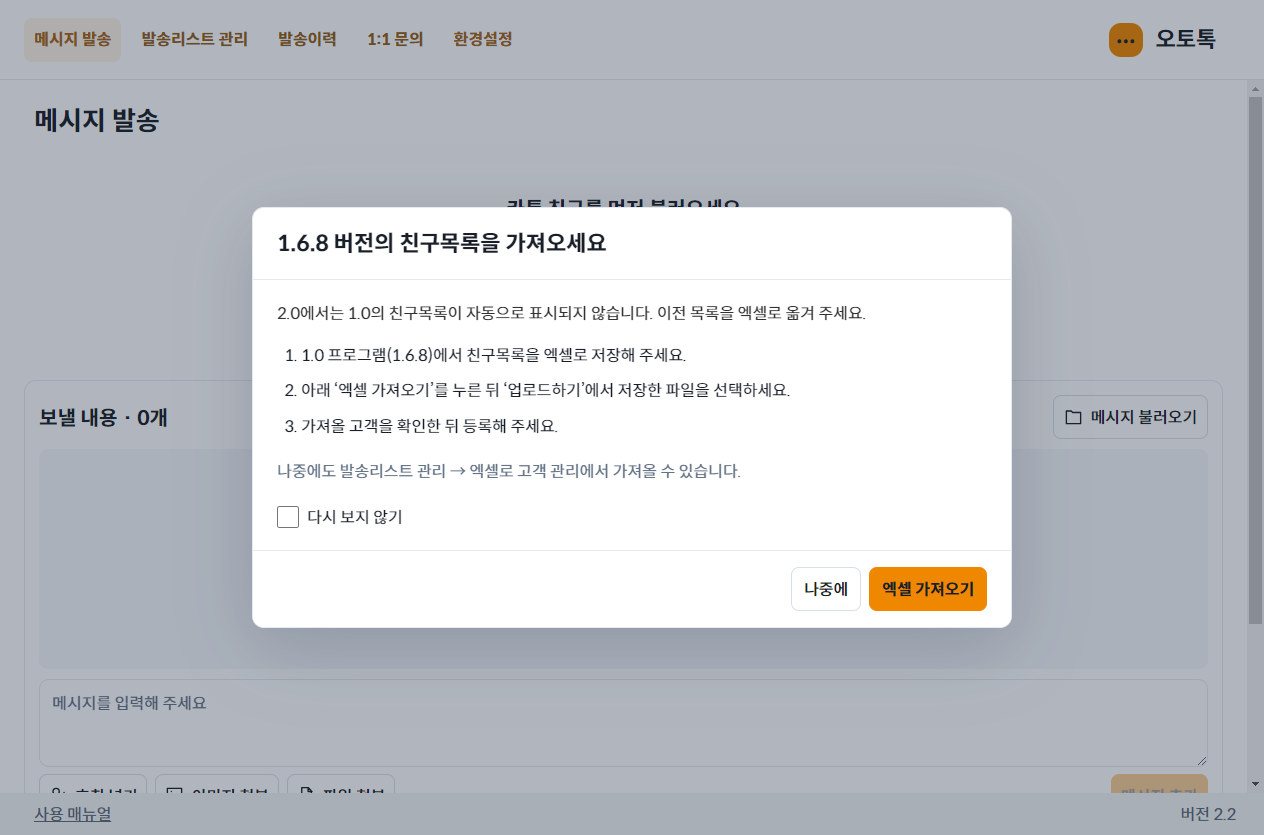Click the dialog title 1.6.8 버전의 친구목록을 가져오세요
This screenshot has width=1264, height=835.
tap(442, 243)
